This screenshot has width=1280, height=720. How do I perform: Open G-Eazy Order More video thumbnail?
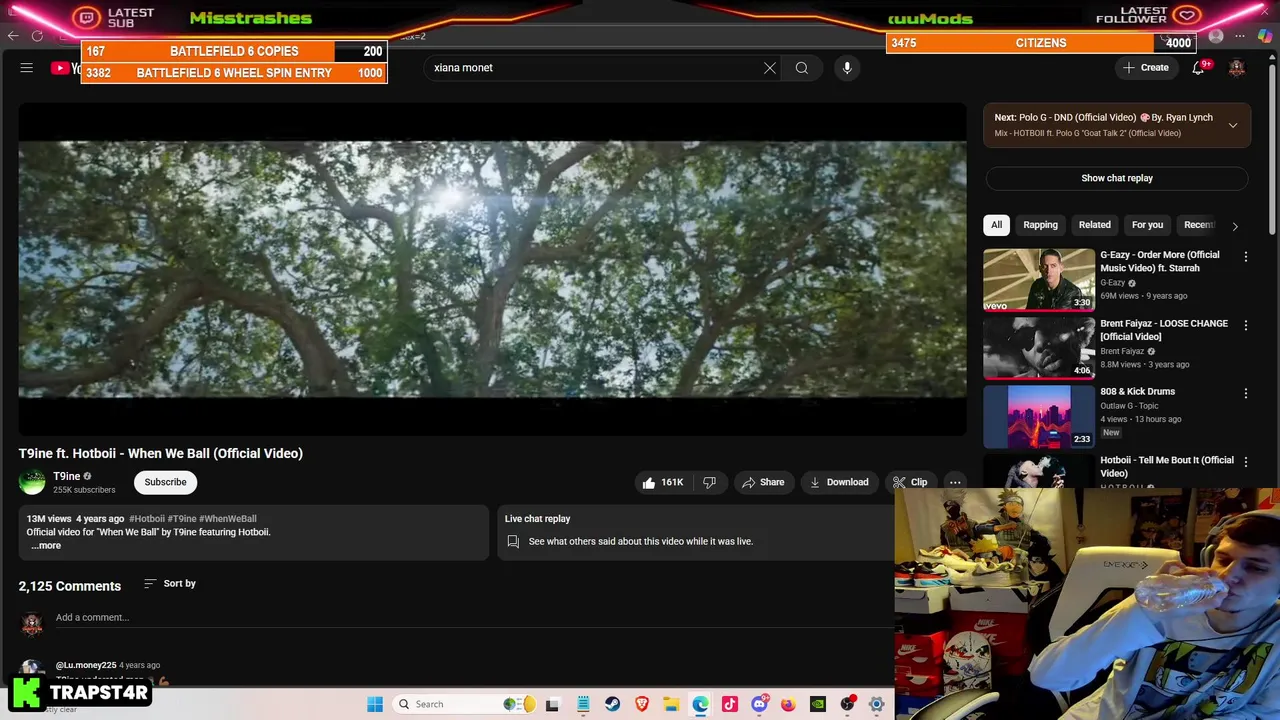(x=1039, y=280)
